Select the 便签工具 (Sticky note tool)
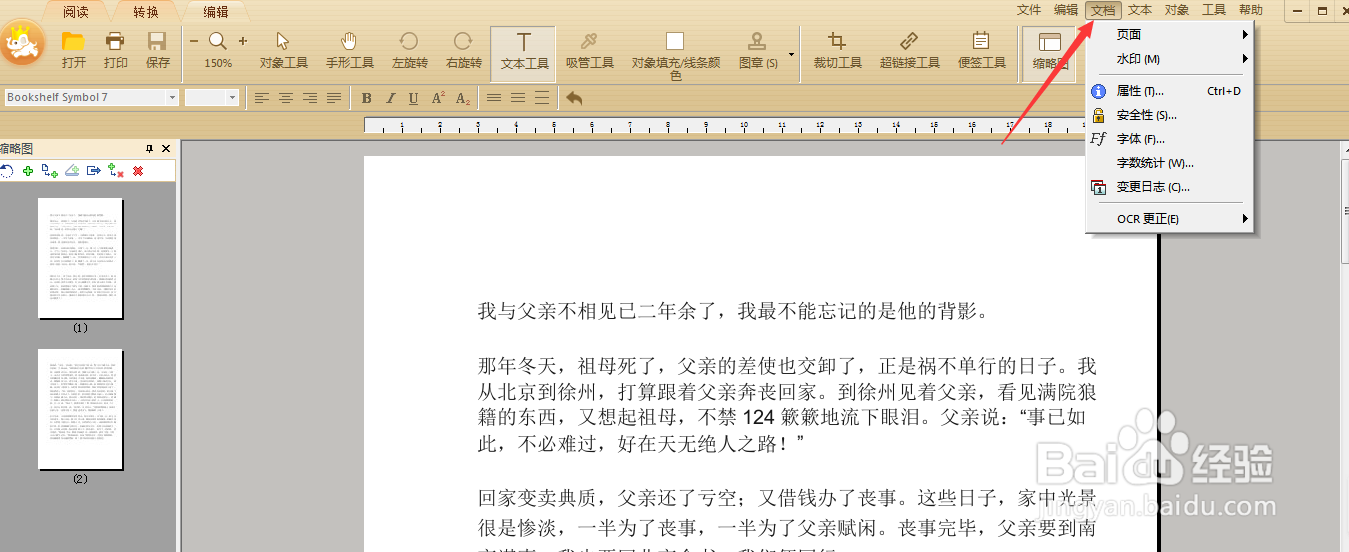The image size is (1349, 552). click(981, 50)
